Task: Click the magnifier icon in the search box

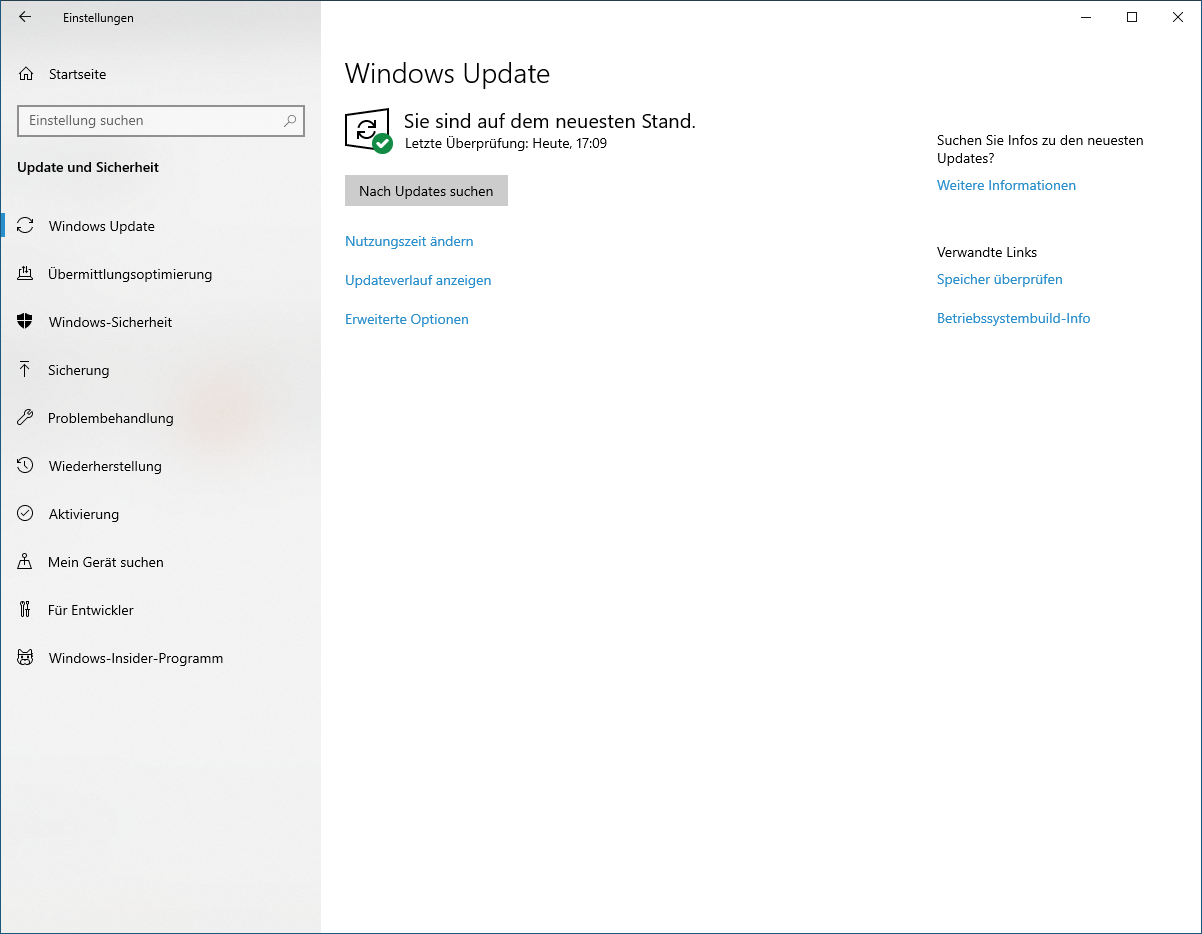Action: point(290,121)
